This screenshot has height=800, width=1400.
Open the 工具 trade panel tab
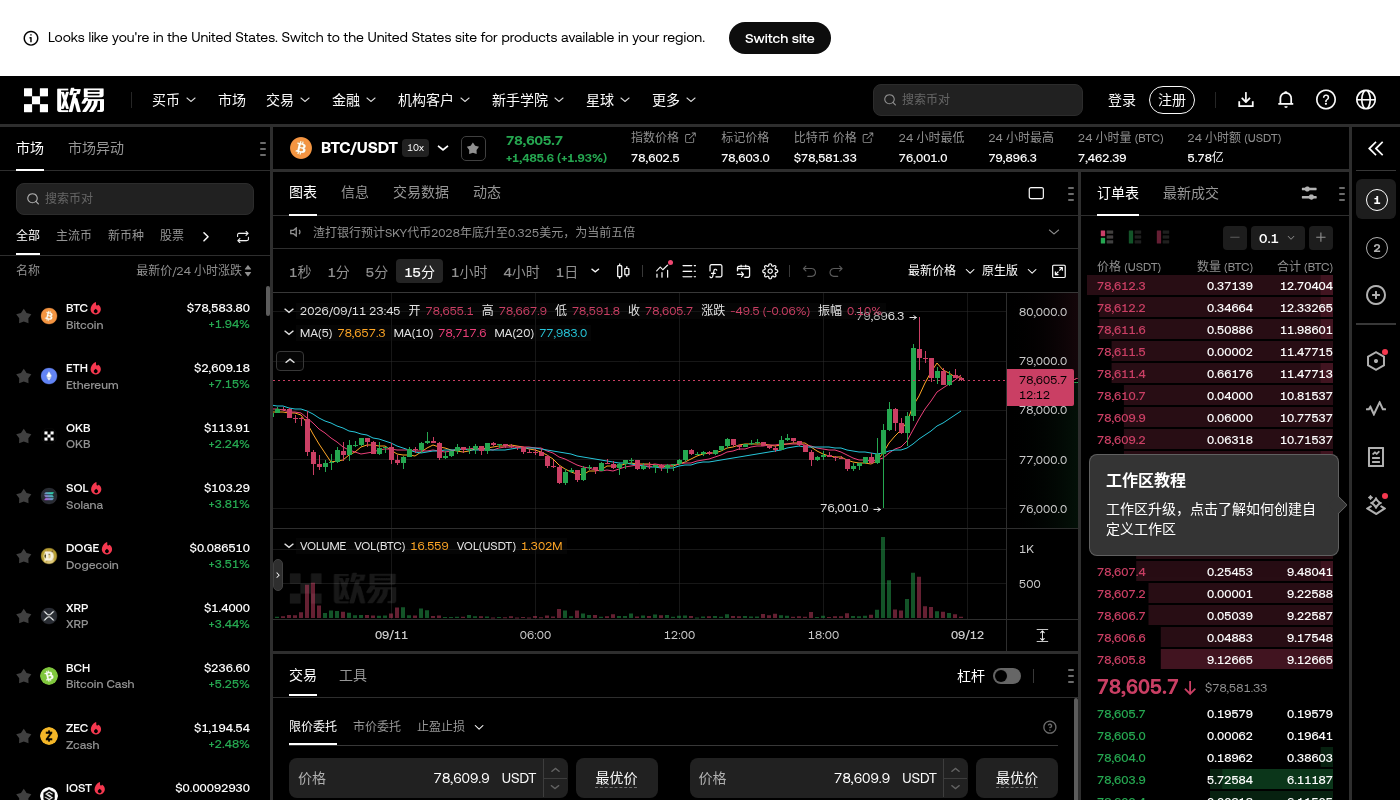[x=353, y=675]
